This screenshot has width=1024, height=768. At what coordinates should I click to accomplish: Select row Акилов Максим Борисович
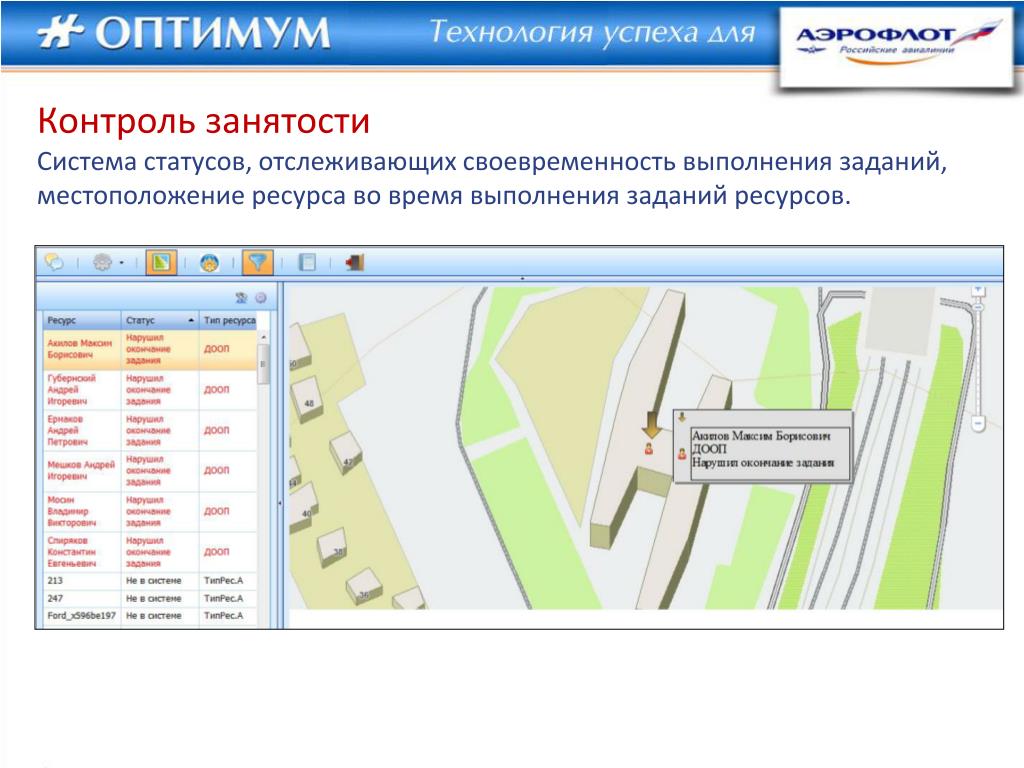80,350
